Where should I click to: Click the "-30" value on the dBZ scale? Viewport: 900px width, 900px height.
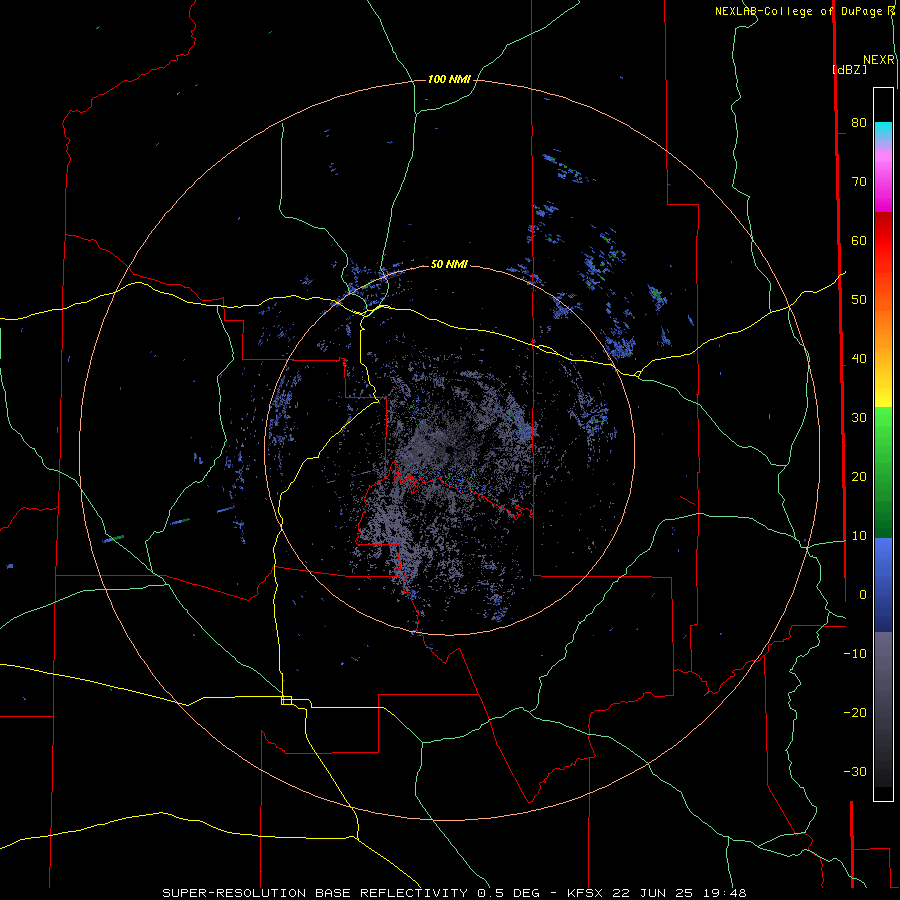(x=855, y=771)
